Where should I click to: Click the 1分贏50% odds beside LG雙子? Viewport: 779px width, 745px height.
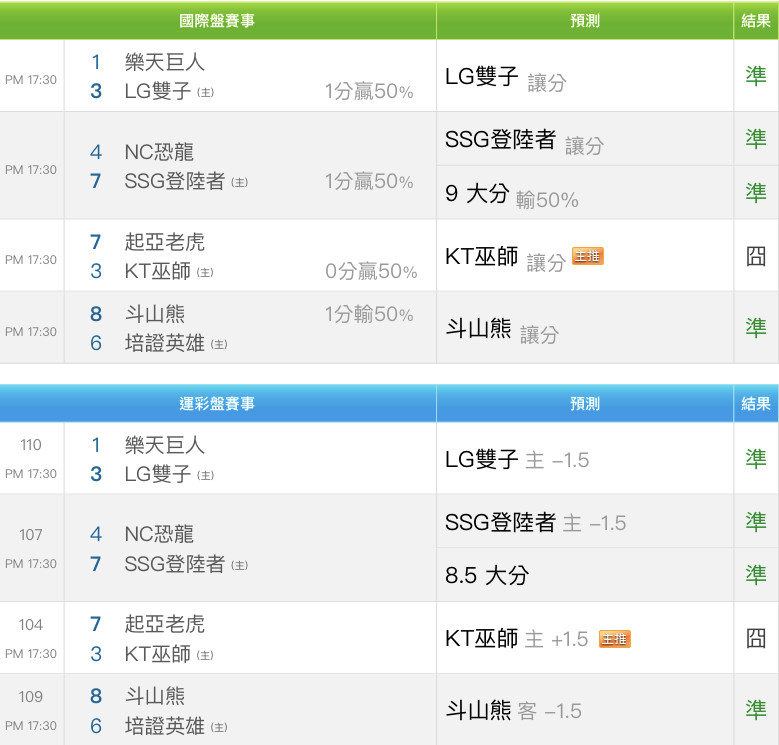[x=369, y=91]
